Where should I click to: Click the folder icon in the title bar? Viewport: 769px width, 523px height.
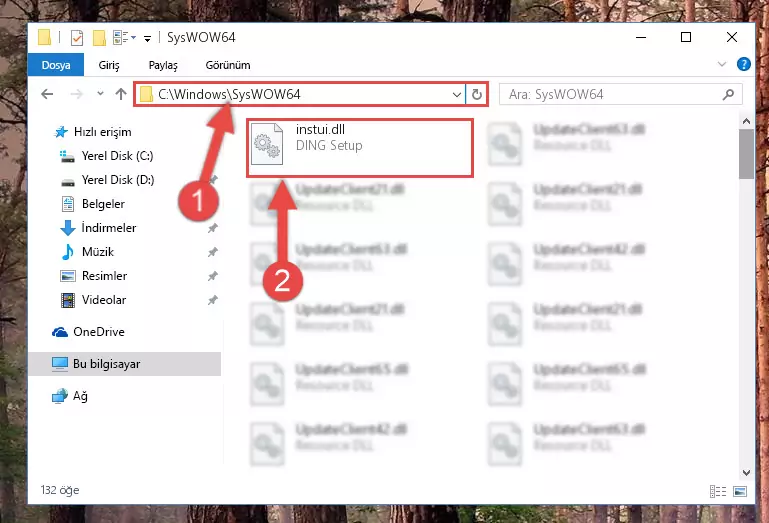pos(44,37)
